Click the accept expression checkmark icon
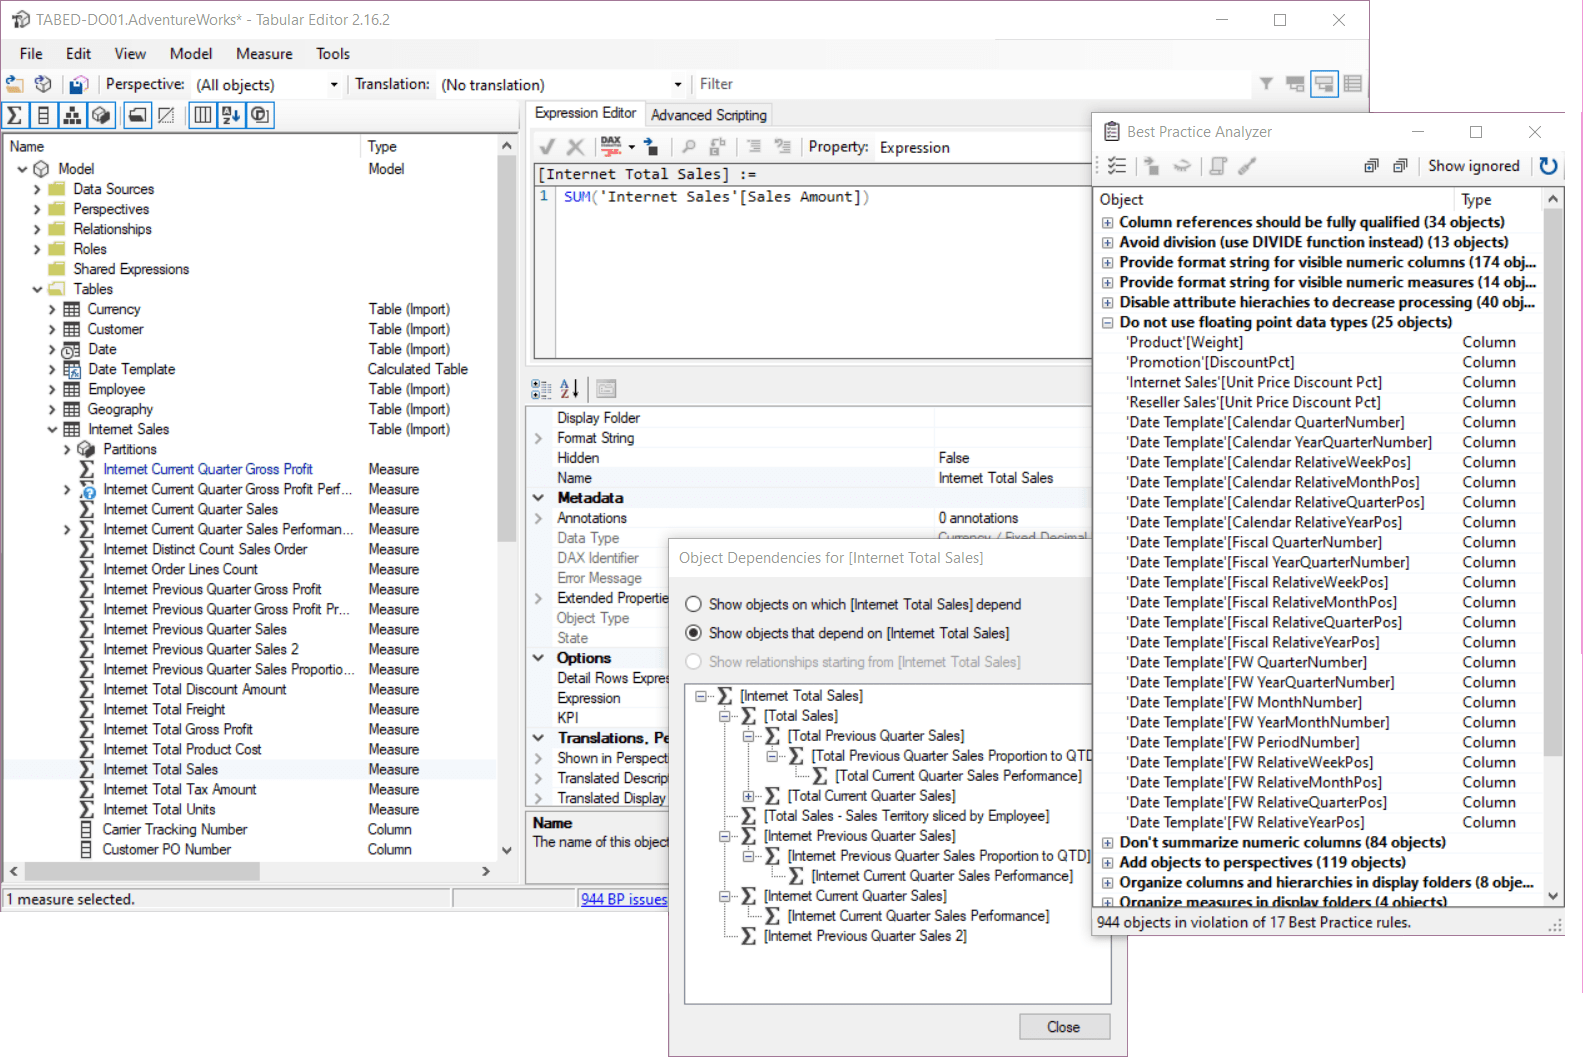Viewport: 1583px width, 1057px height. (547, 147)
